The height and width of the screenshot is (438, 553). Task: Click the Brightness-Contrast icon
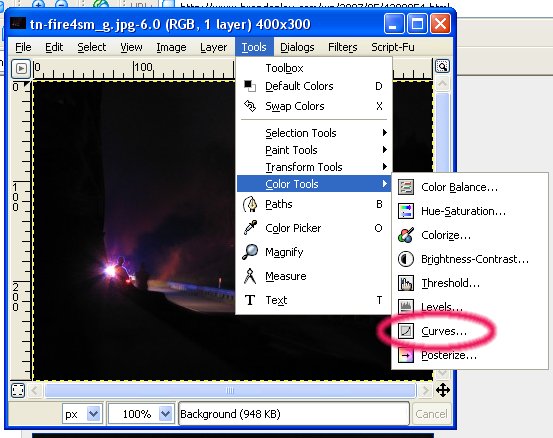[406, 259]
